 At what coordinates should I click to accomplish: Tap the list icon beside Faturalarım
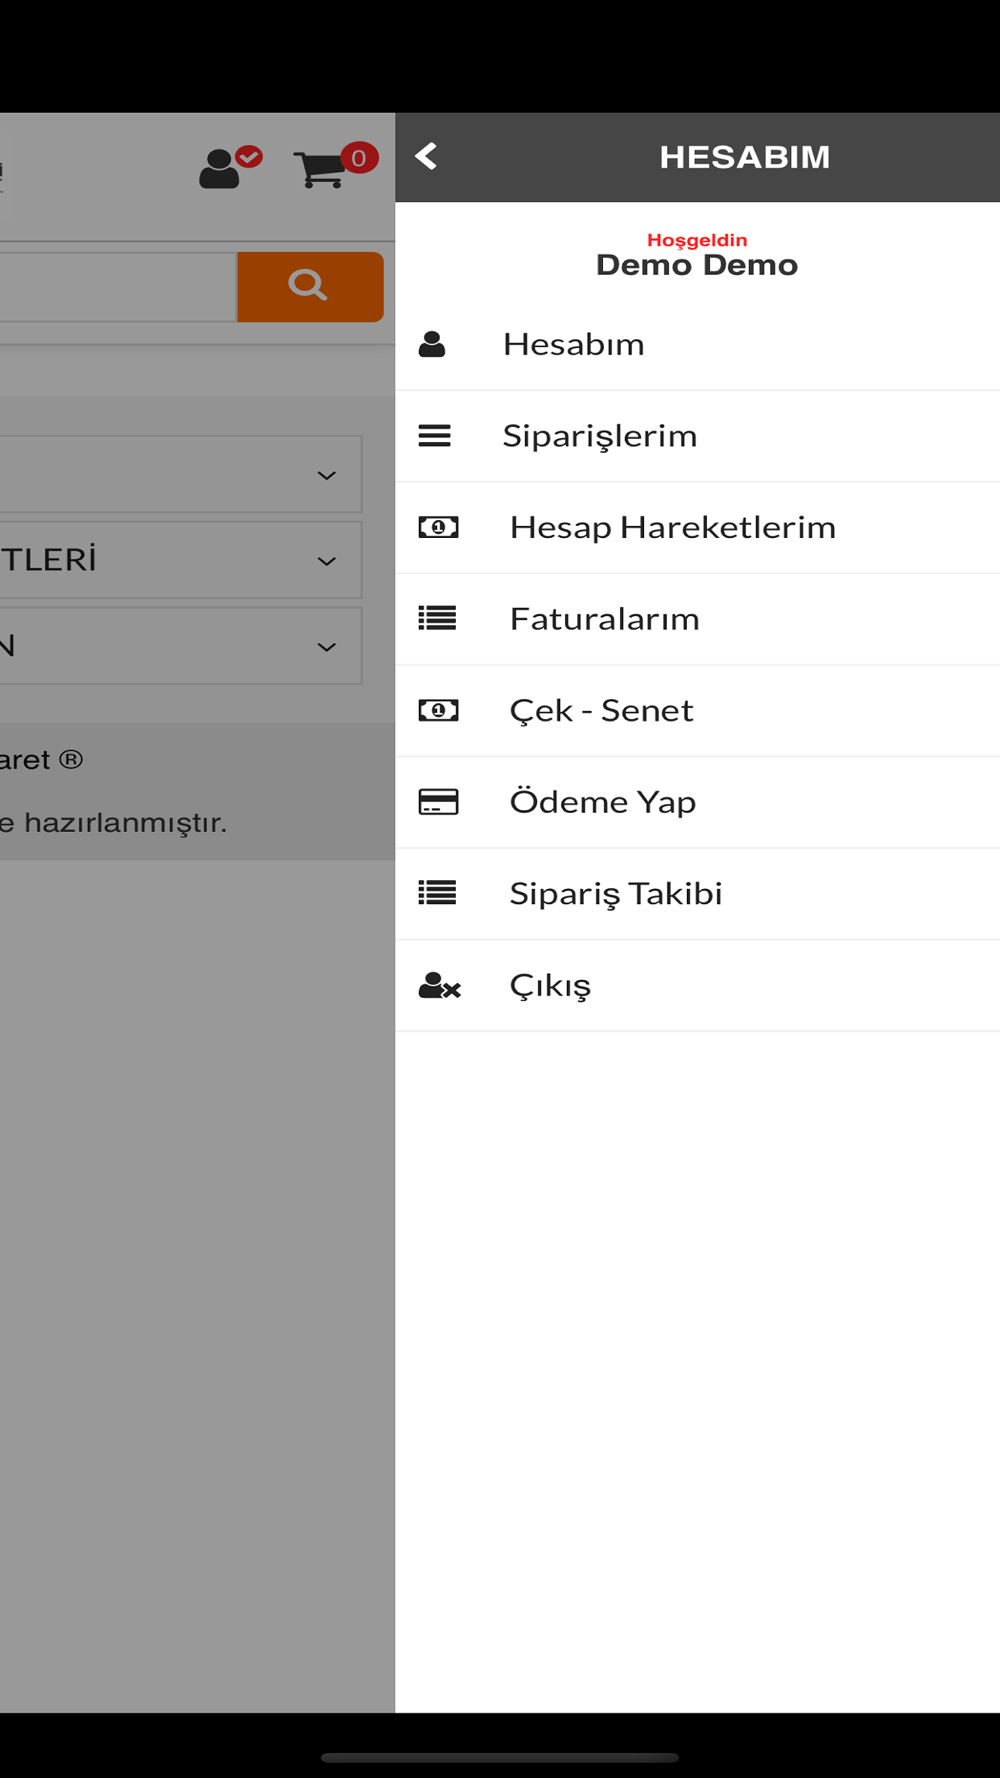(437, 619)
